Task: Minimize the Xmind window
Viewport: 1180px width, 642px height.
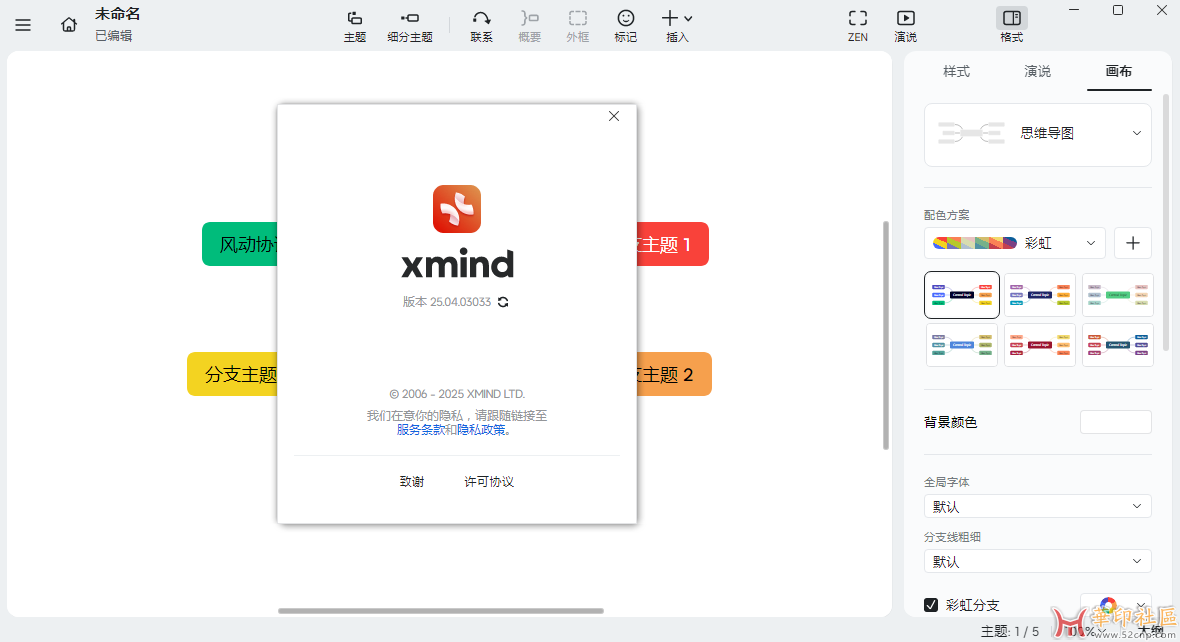Action: [1074, 10]
